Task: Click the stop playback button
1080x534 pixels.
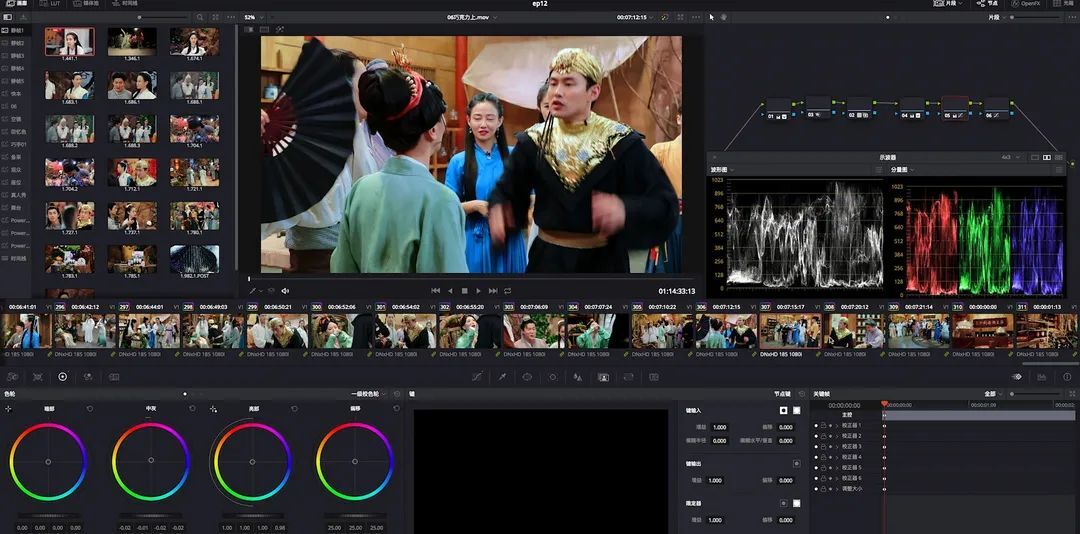Action: 464,291
